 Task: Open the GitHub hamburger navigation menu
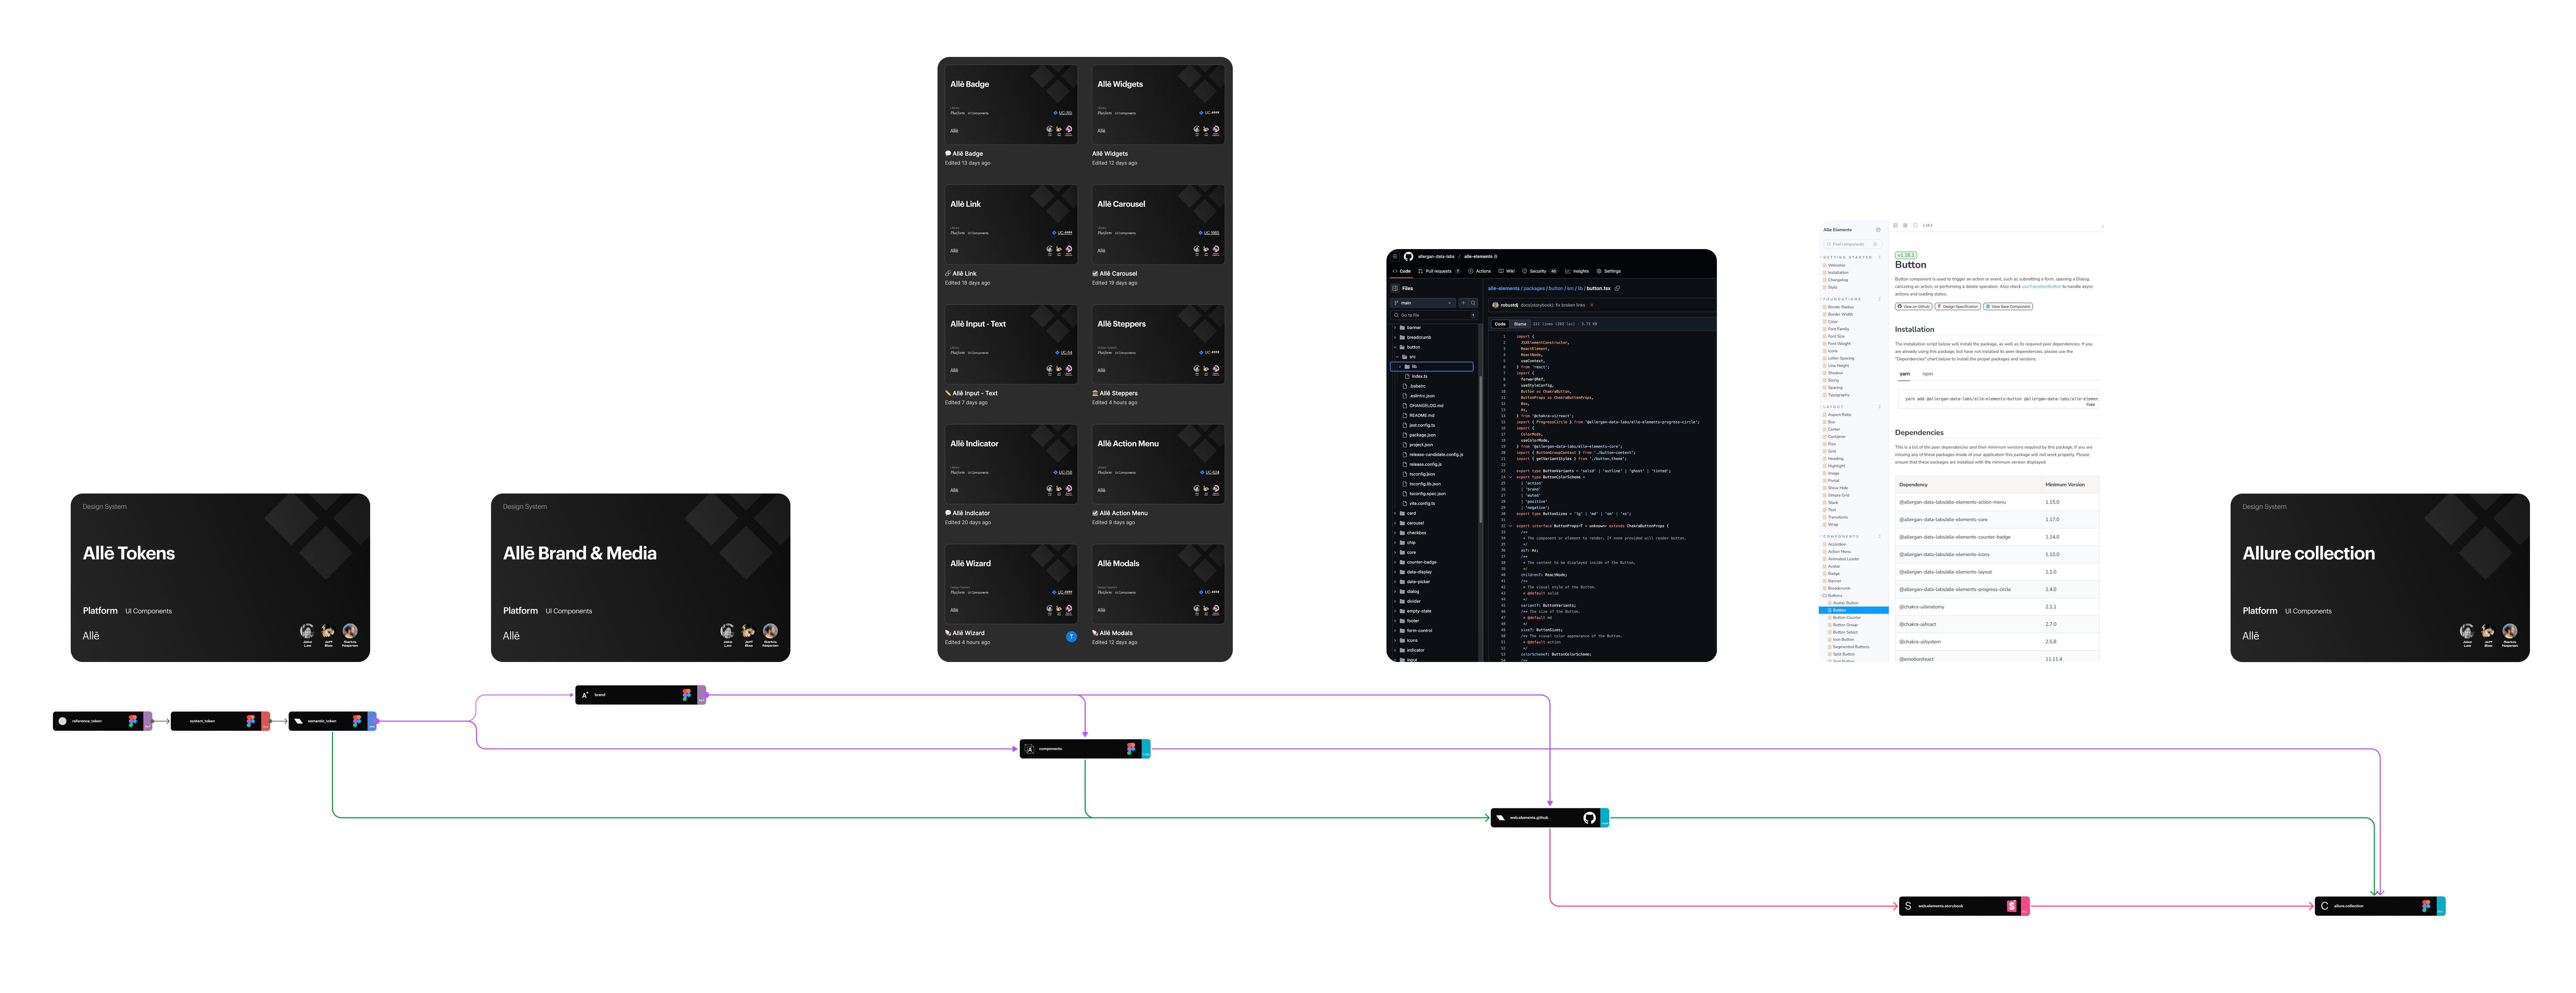coord(1395,256)
